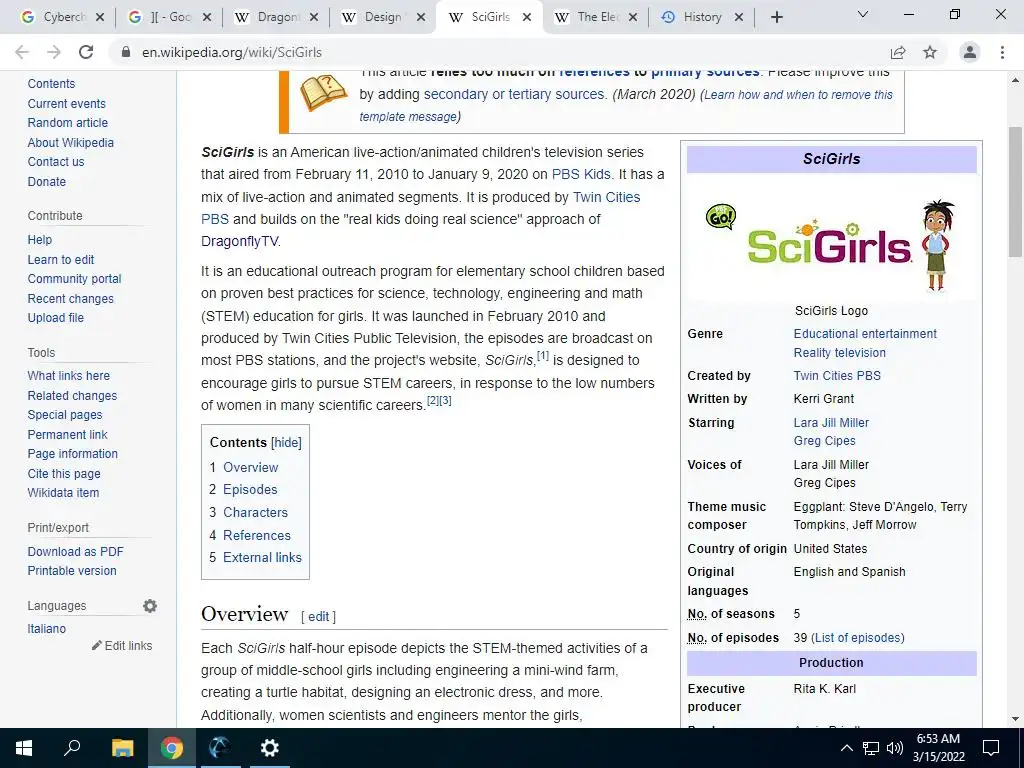Open a new tab with plus
The image size is (1024, 768).
[x=776, y=18]
